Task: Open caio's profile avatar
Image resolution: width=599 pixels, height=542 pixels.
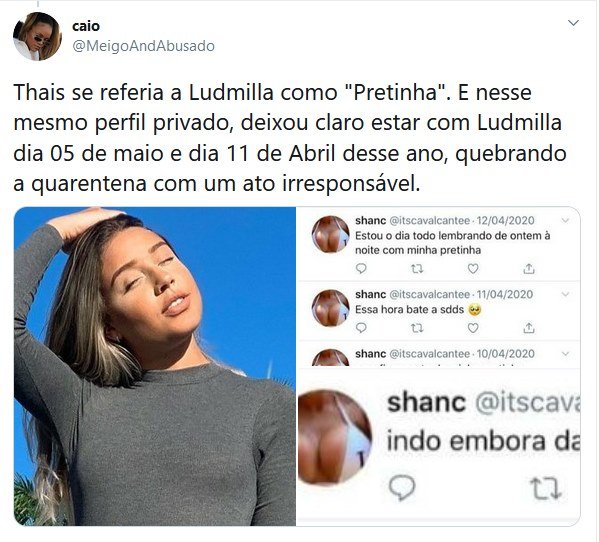Action: (37, 36)
